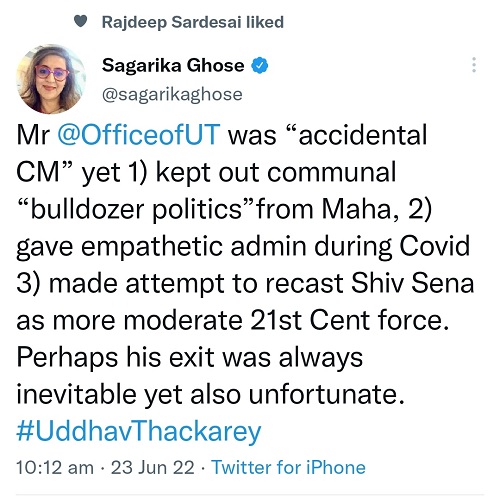500x497 pixels.
Task: Click the line ending with unfortunate
Action: (210, 394)
